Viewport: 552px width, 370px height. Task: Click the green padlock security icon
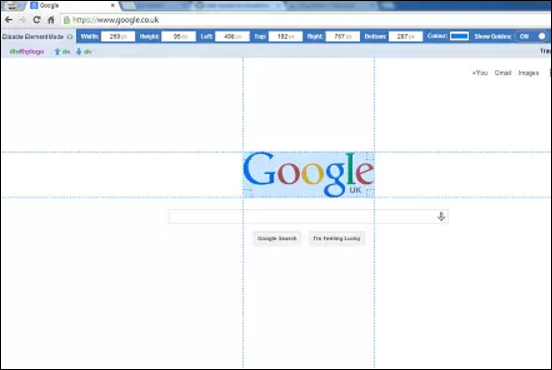coord(67,20)
